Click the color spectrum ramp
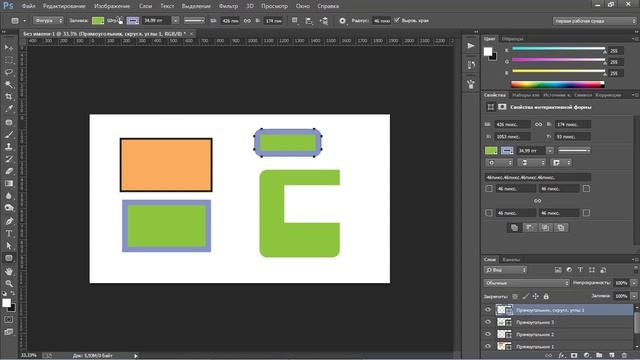 (558, 84)
